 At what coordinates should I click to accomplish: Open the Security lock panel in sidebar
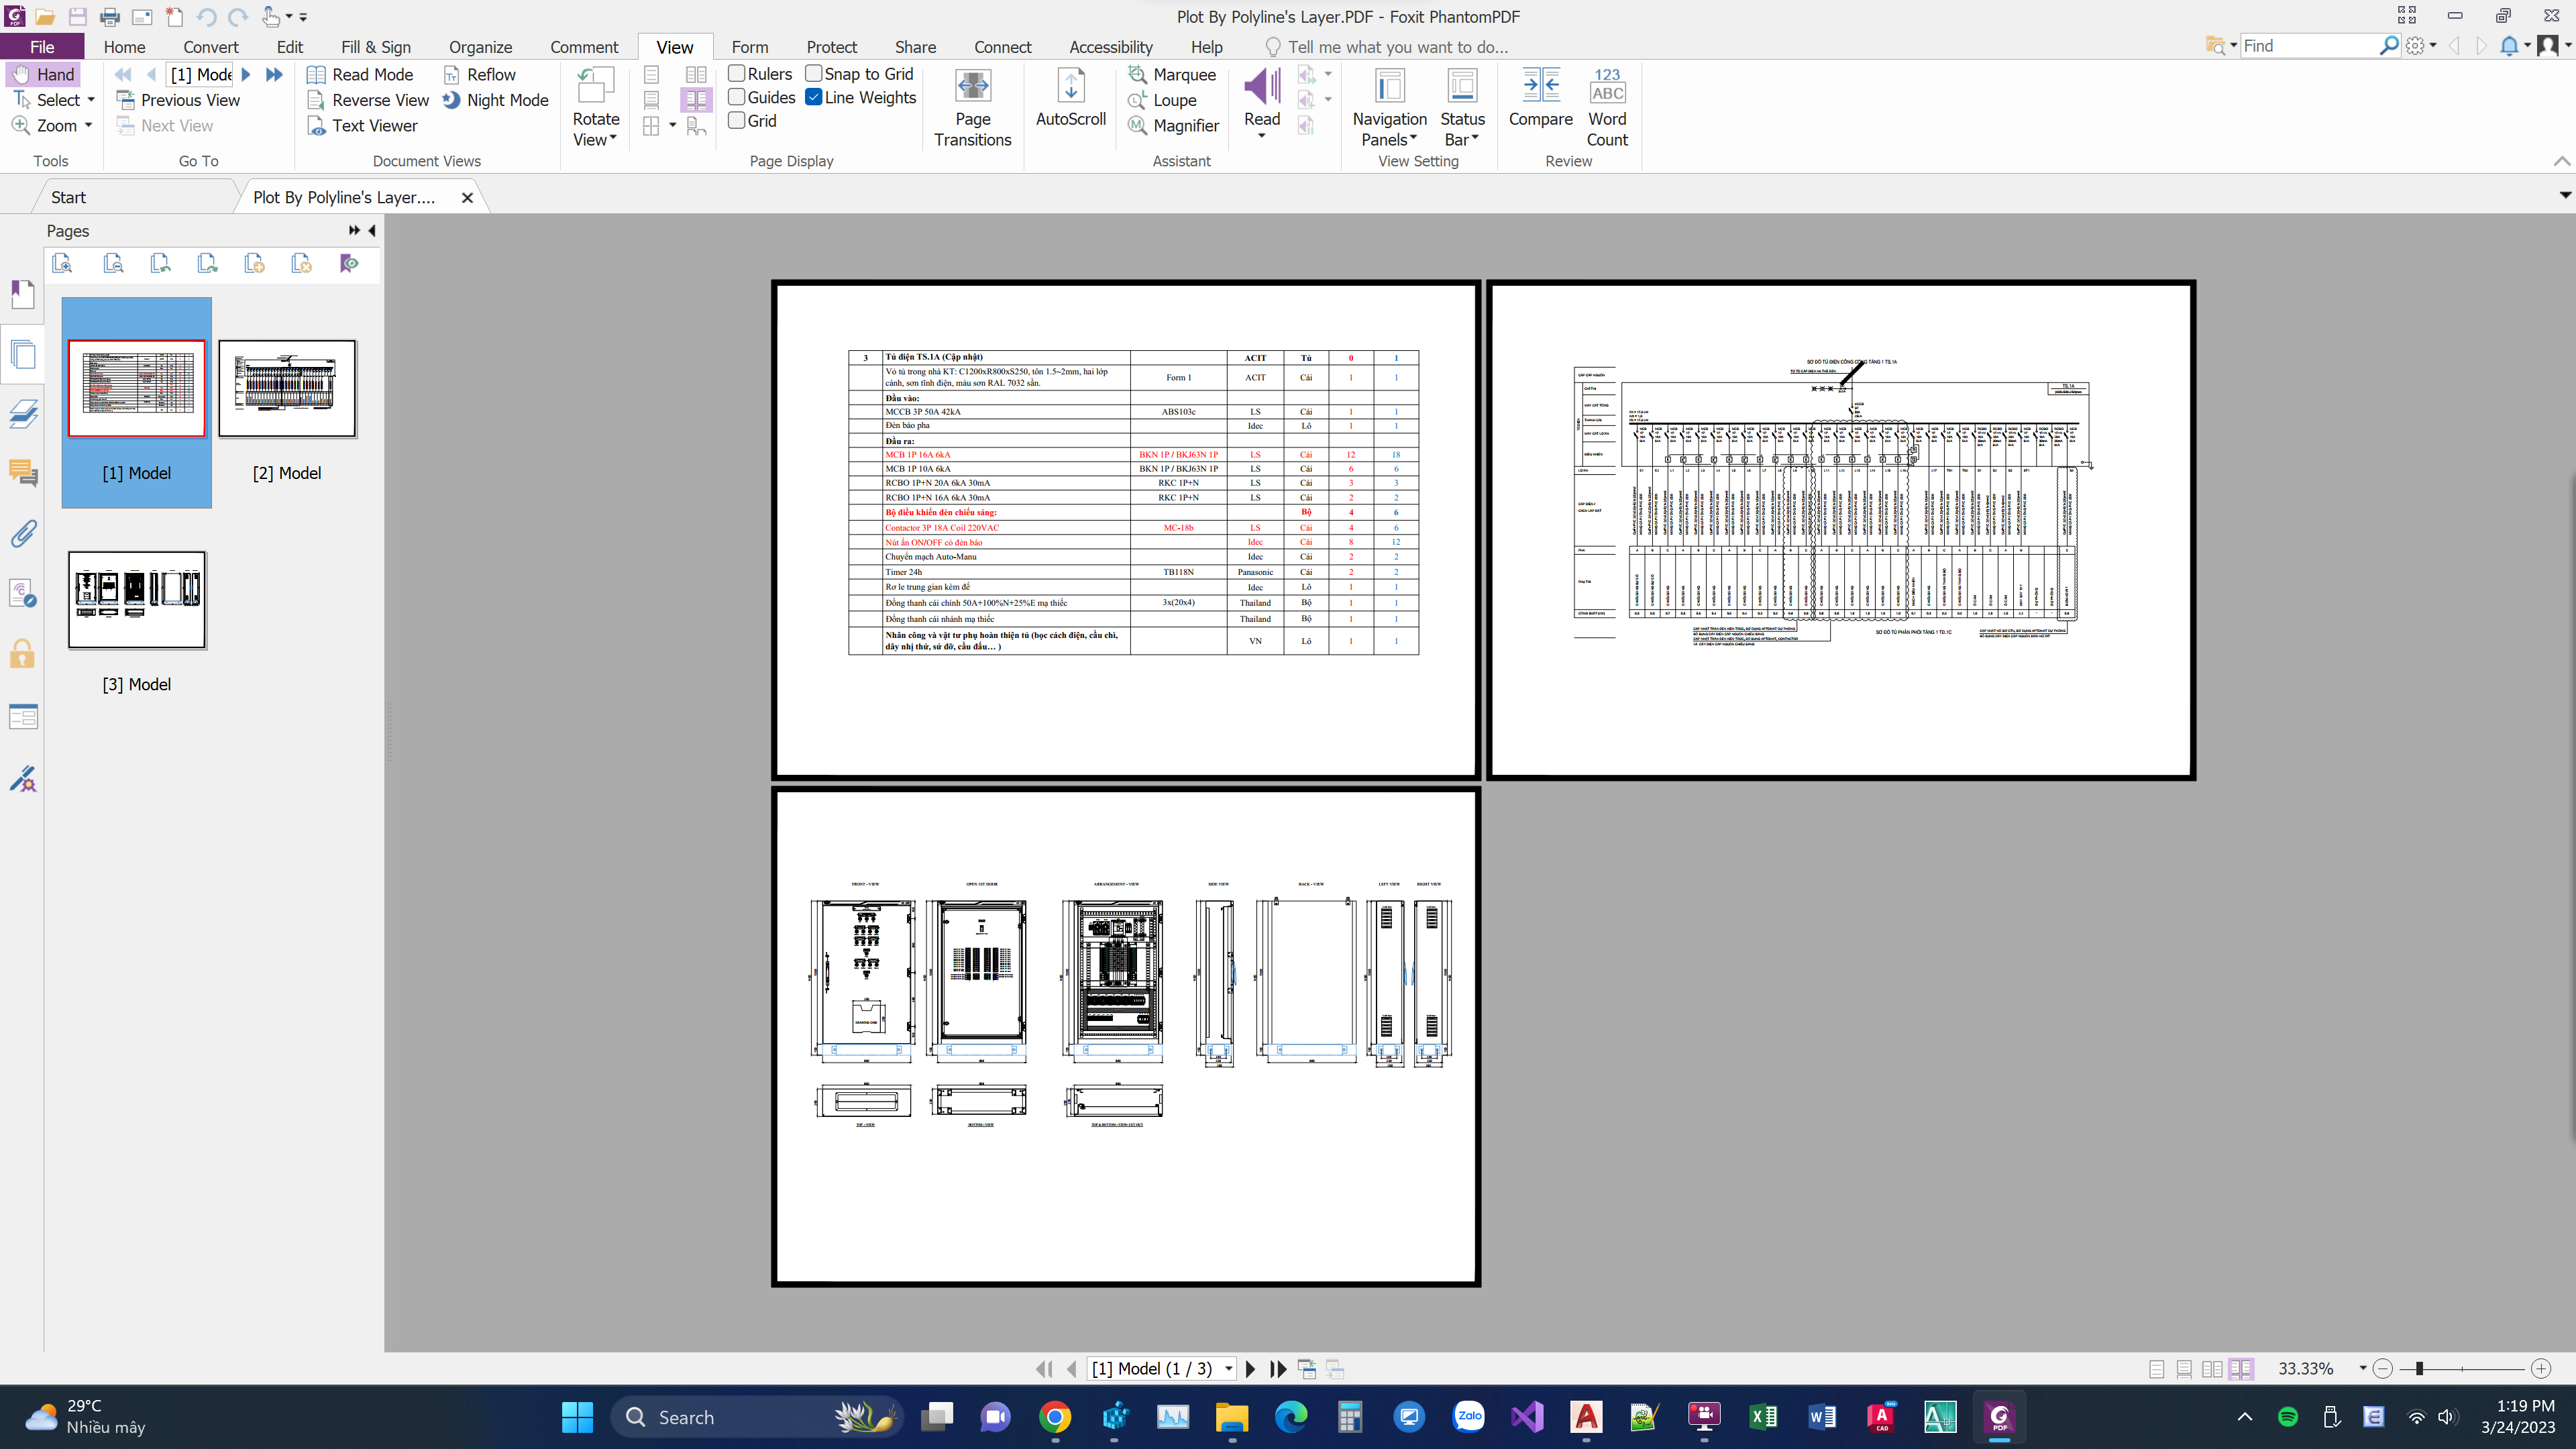point(23,655)
